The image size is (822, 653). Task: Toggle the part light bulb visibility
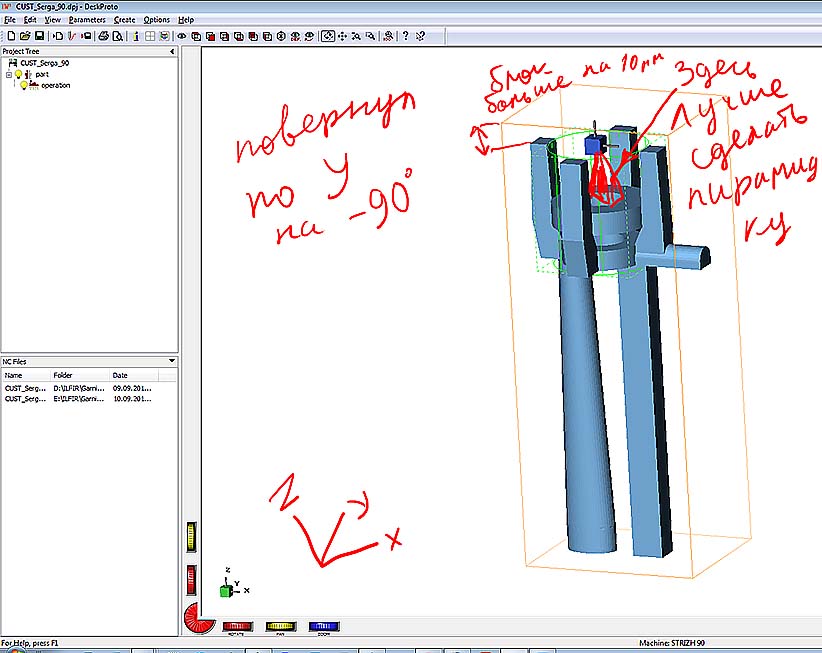point(19,74)
